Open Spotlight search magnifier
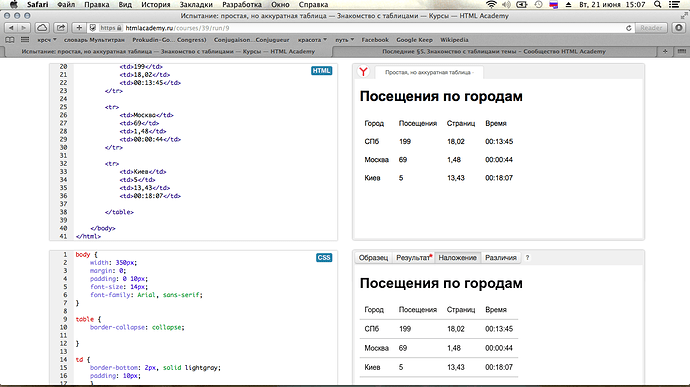 pyautogui.click(x=657, y=4)
